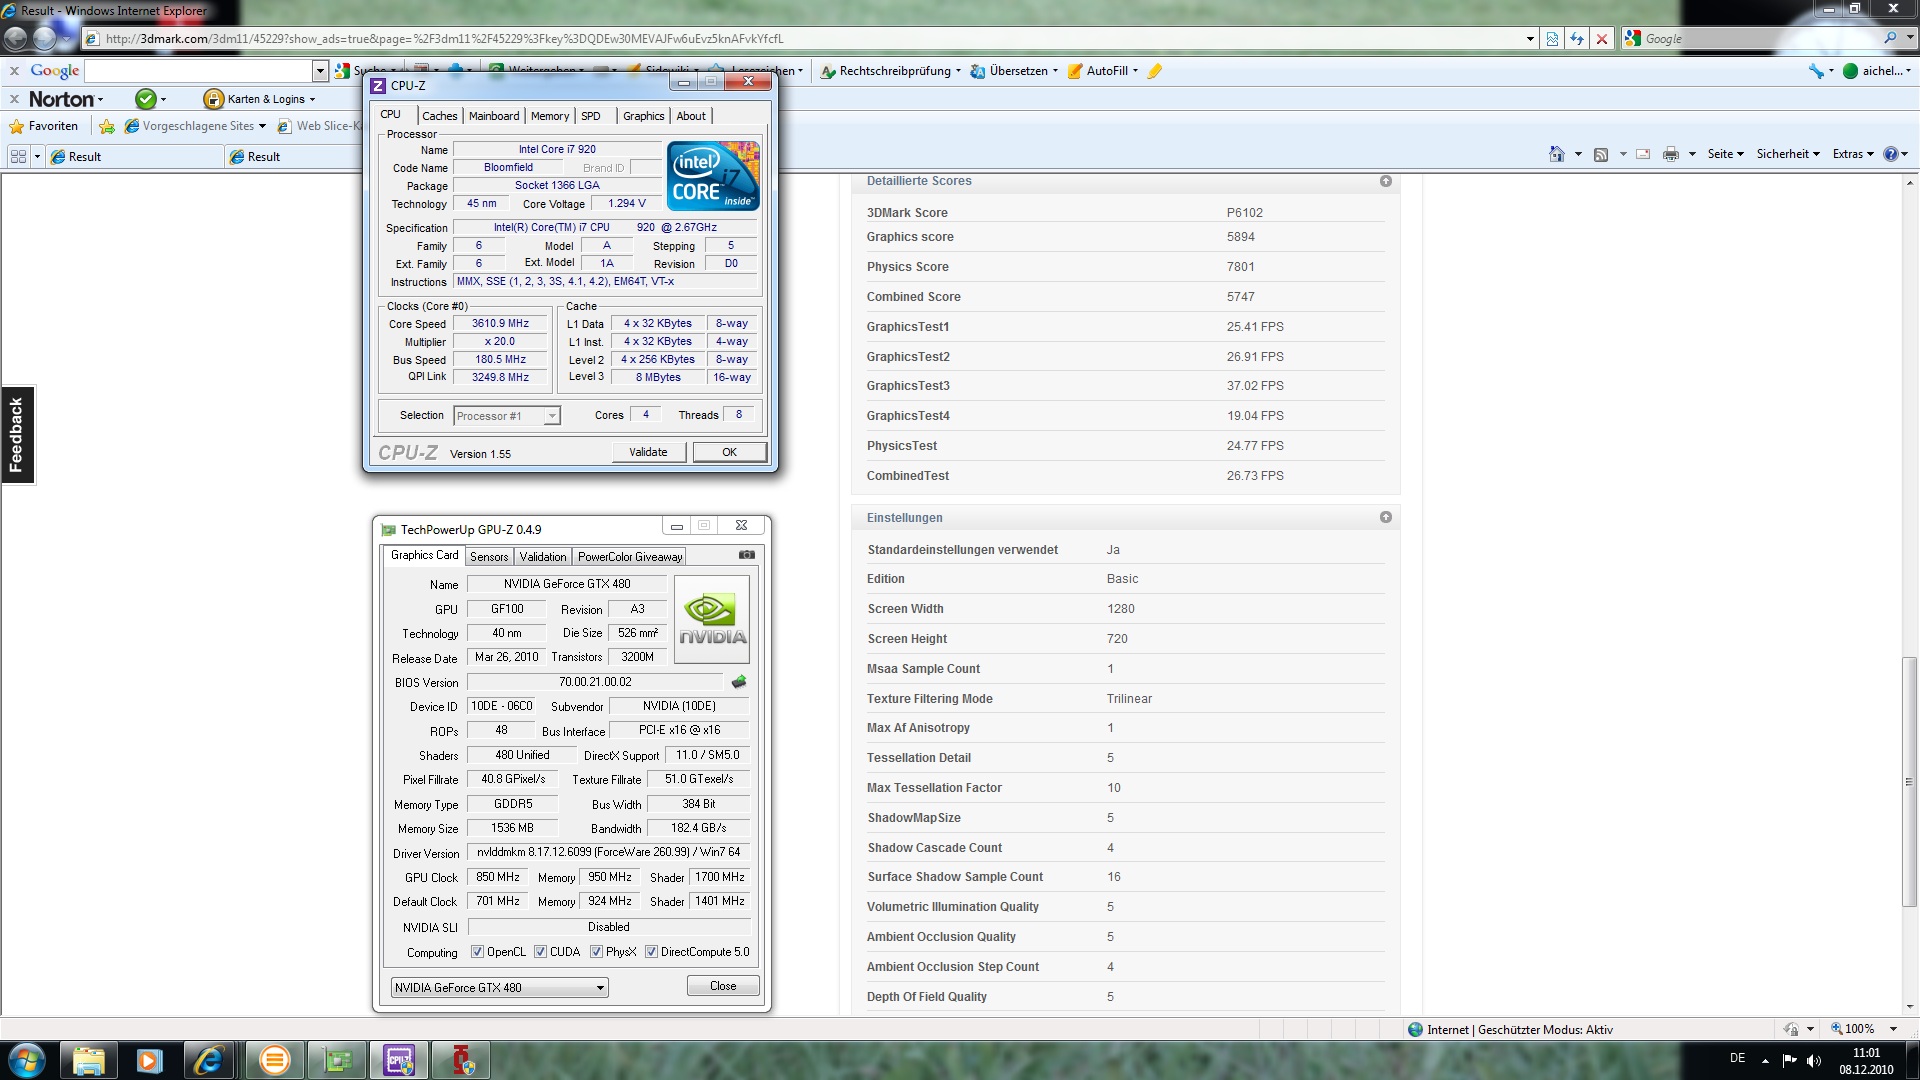1920x1080 pixels.
Task: Collapse the Einstellungen section arrow
Action: 1386,517
